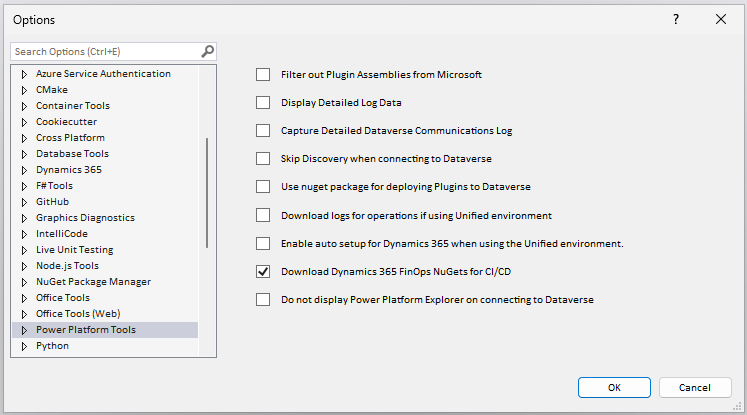Uncheck Download Dynamics 365 FinOps NuGets for CI/CD
The image size is (747, 415).
[x=263, y=272]
